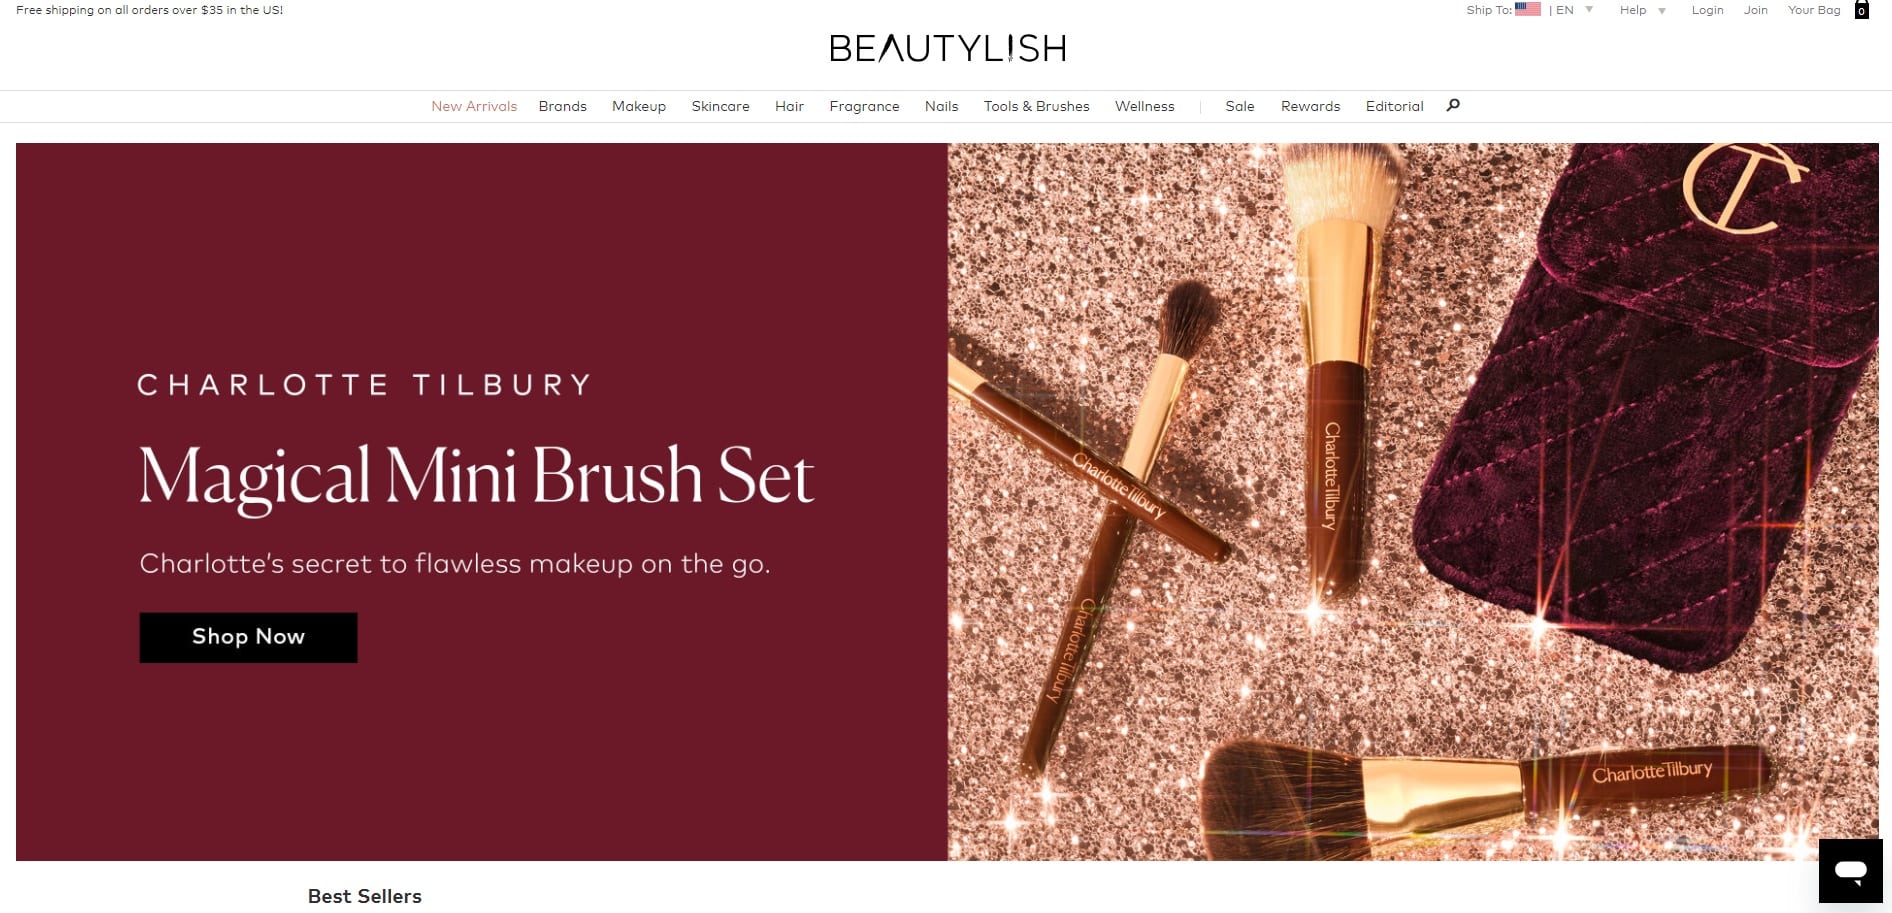Click the Charlotte Tilbury brushes banner image
The width and height of the screenshot is (1892, 913).
click(1413, 501)
